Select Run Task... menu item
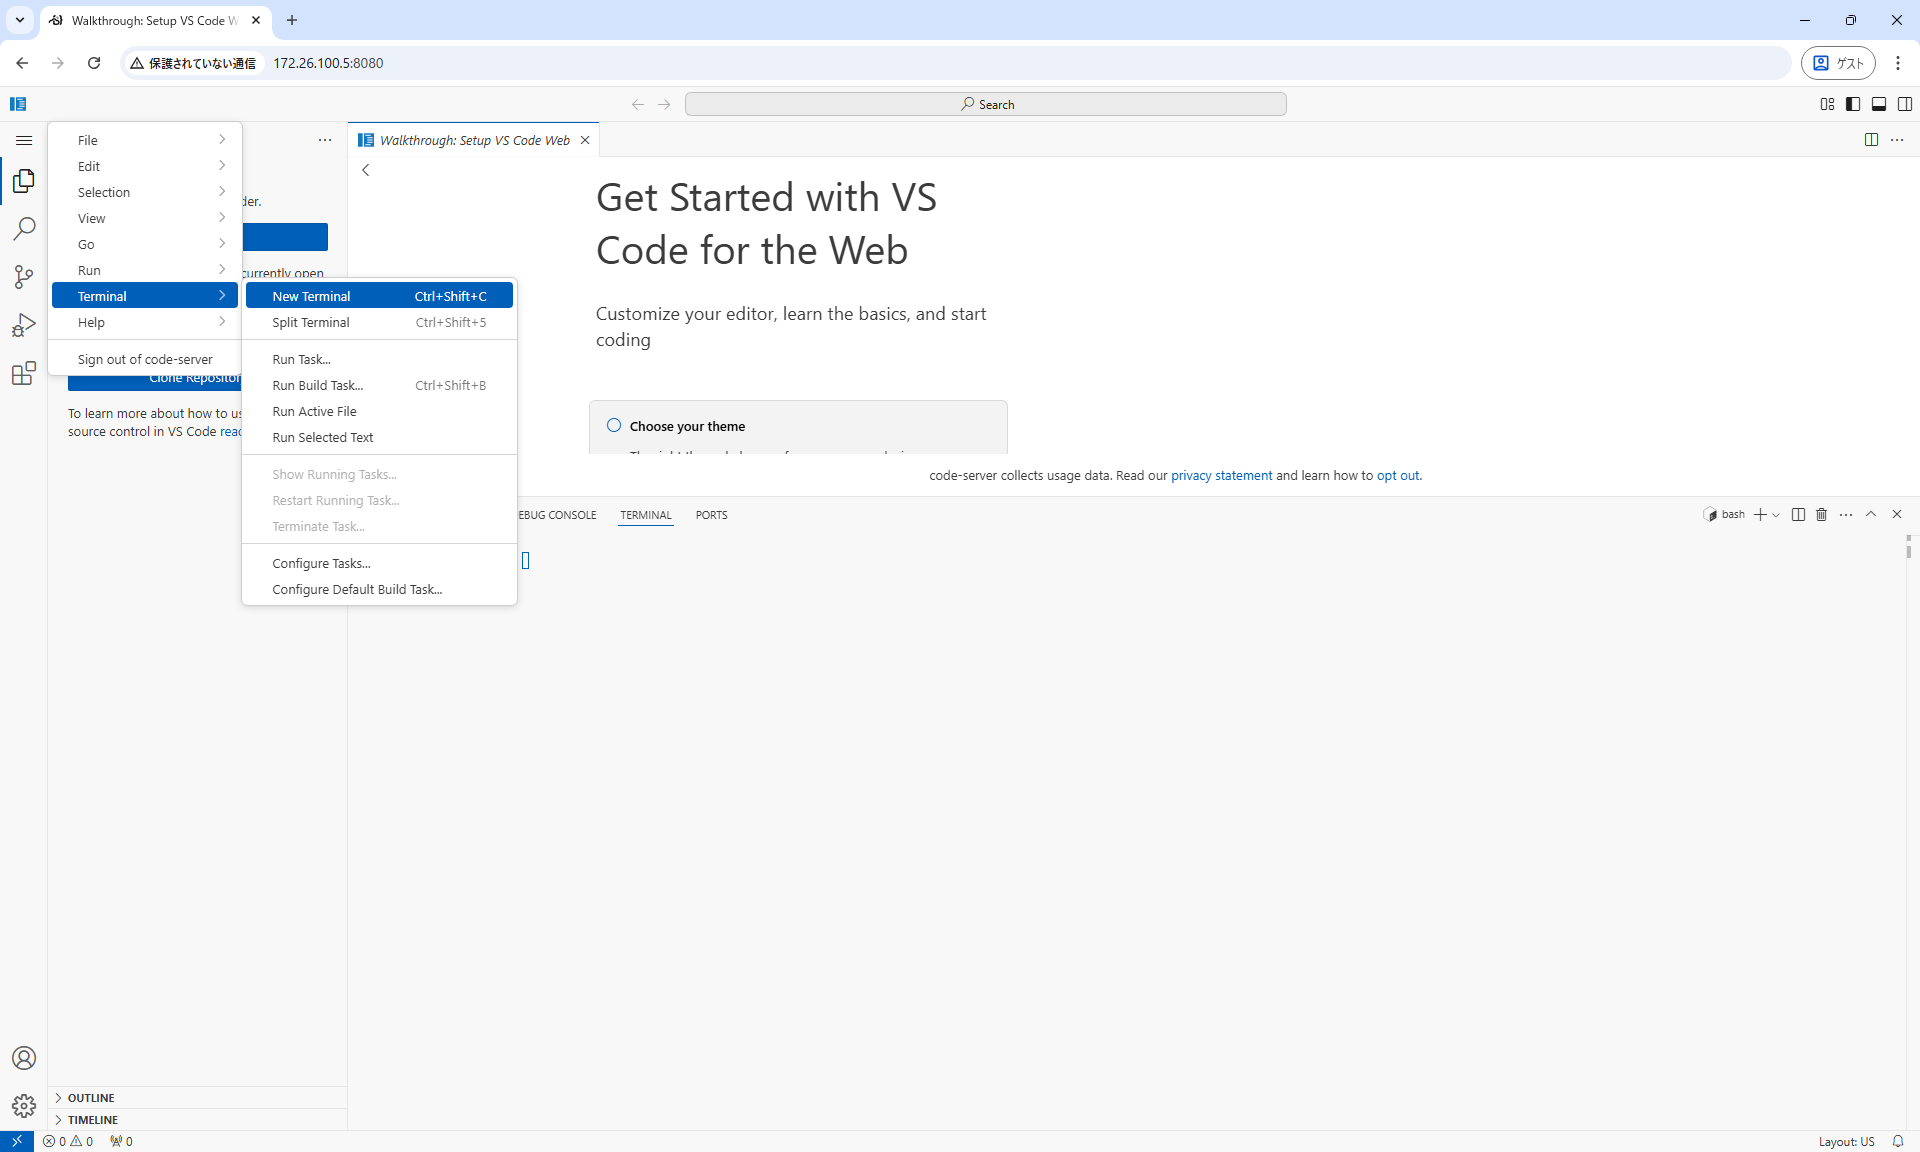 pyautogui.click(x=379, y=359)
